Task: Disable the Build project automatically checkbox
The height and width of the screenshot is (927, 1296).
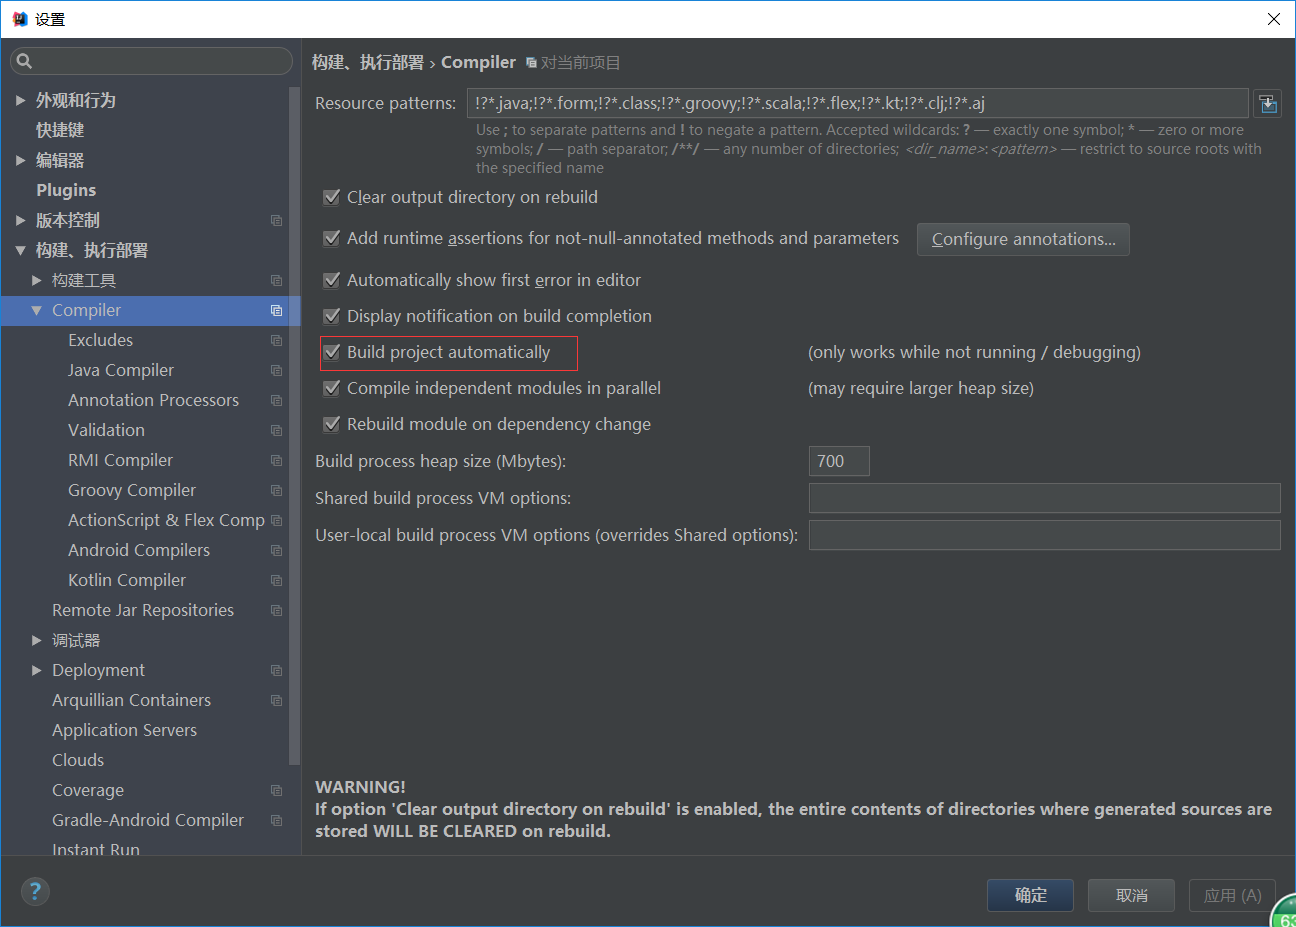Action: coord(331,352)
